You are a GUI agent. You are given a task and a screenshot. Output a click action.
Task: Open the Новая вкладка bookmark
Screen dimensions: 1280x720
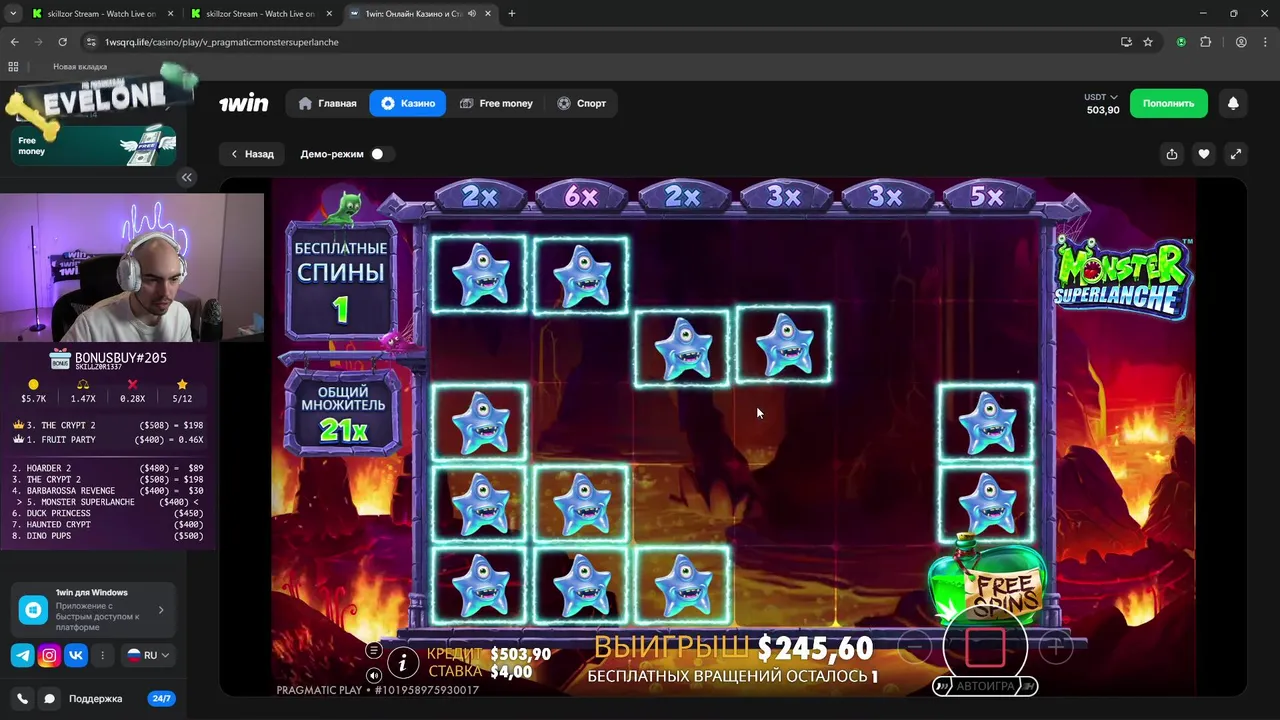(80, 66)
